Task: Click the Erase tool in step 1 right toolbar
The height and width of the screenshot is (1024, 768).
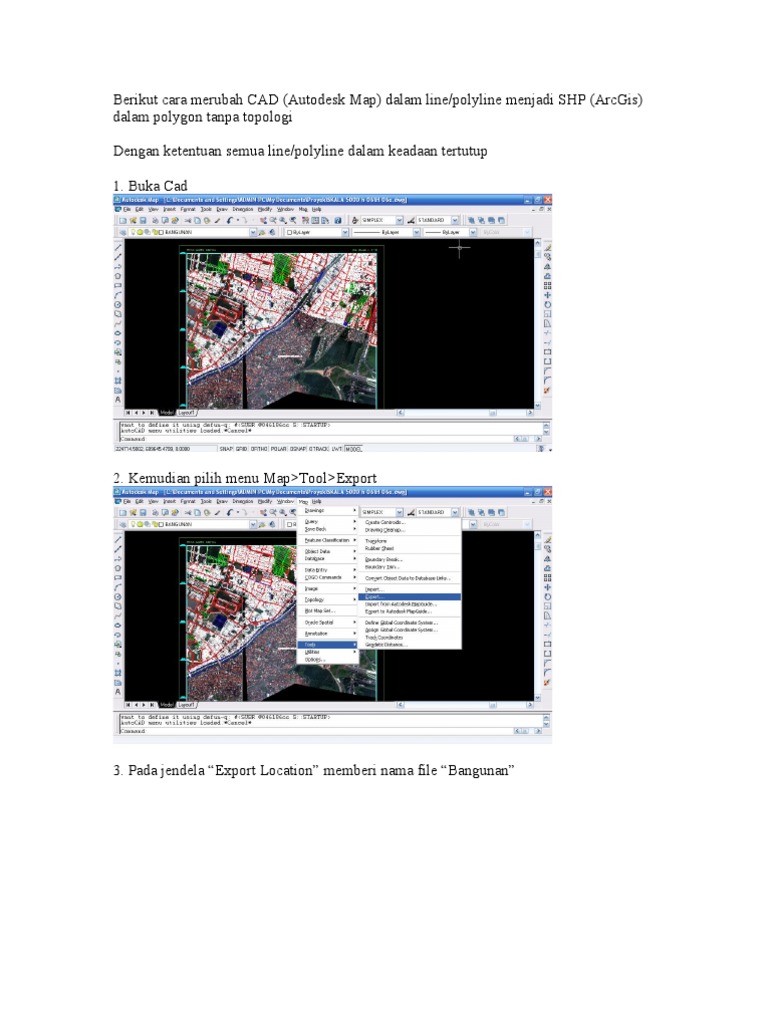Action: coord(547,248)
